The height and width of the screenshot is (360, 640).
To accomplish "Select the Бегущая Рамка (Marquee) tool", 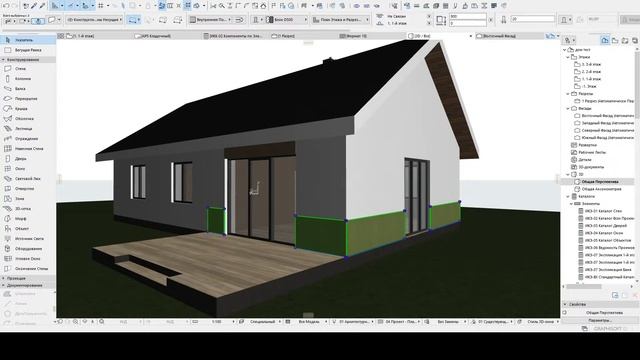I will pos(28,50).
